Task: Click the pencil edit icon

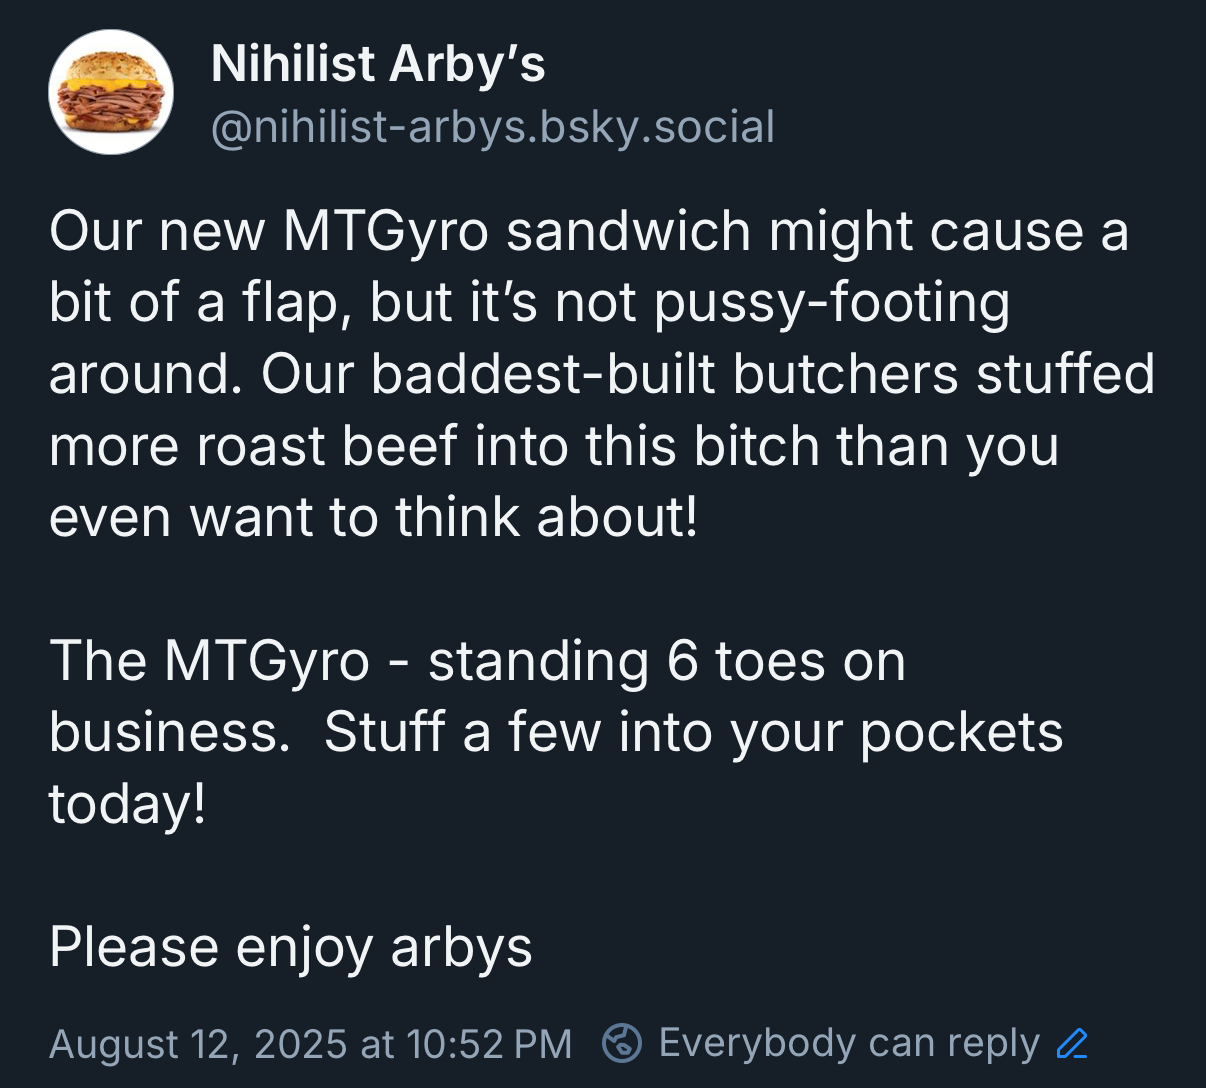Action: click(x=1072, y=1044)
